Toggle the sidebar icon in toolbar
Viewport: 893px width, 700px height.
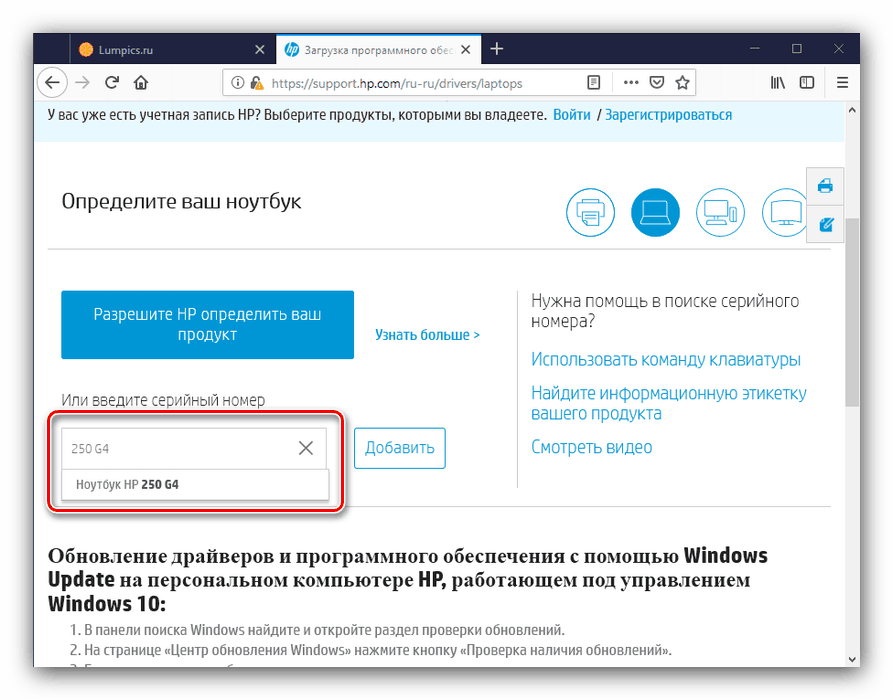click(x=807, y=83)
